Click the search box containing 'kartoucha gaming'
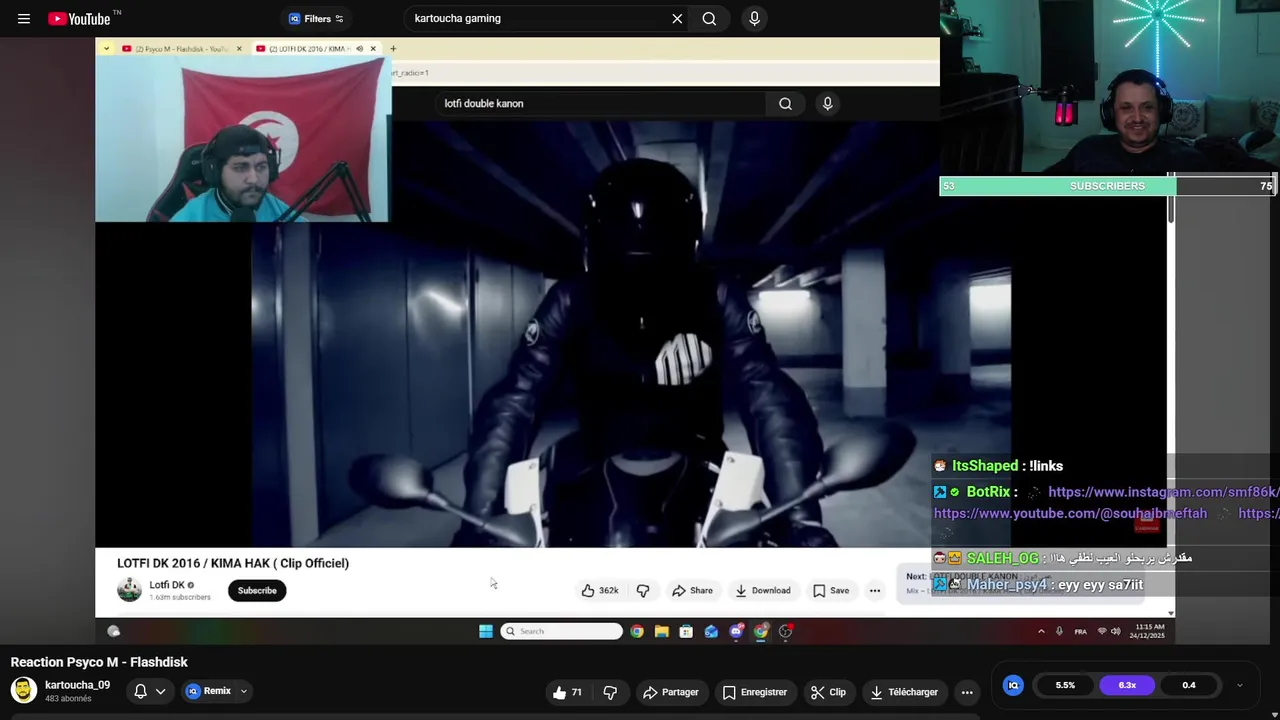The width and height of the screenshot is (1280, 720). click(535, 18)
